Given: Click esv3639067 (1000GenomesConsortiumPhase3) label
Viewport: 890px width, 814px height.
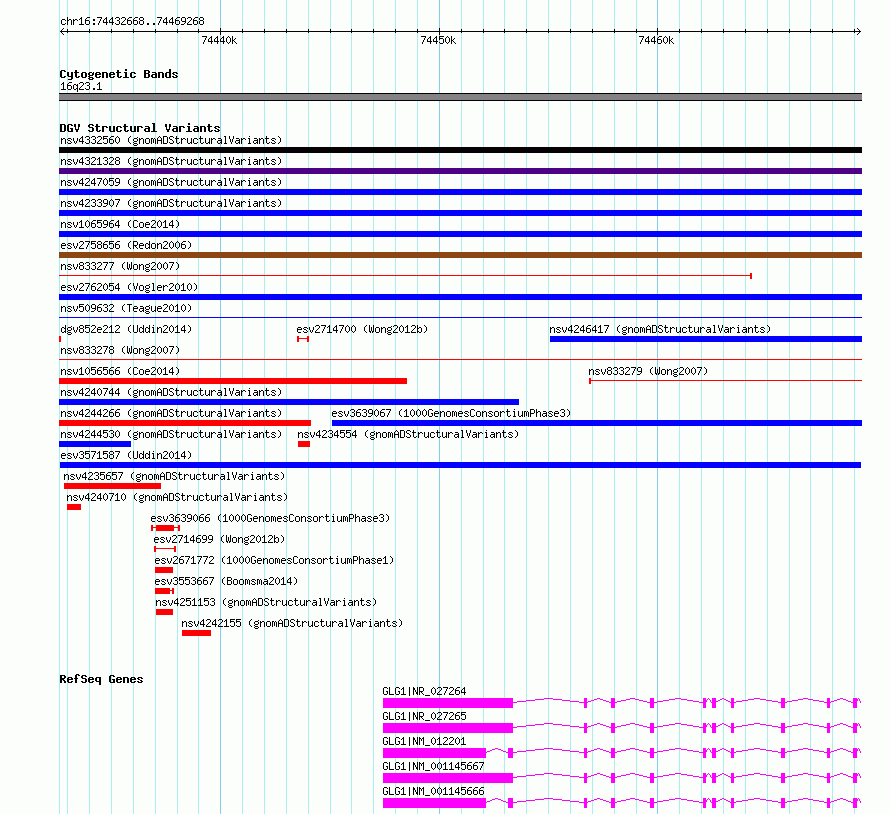Looking at the screenshot, I should pos(451,413).
